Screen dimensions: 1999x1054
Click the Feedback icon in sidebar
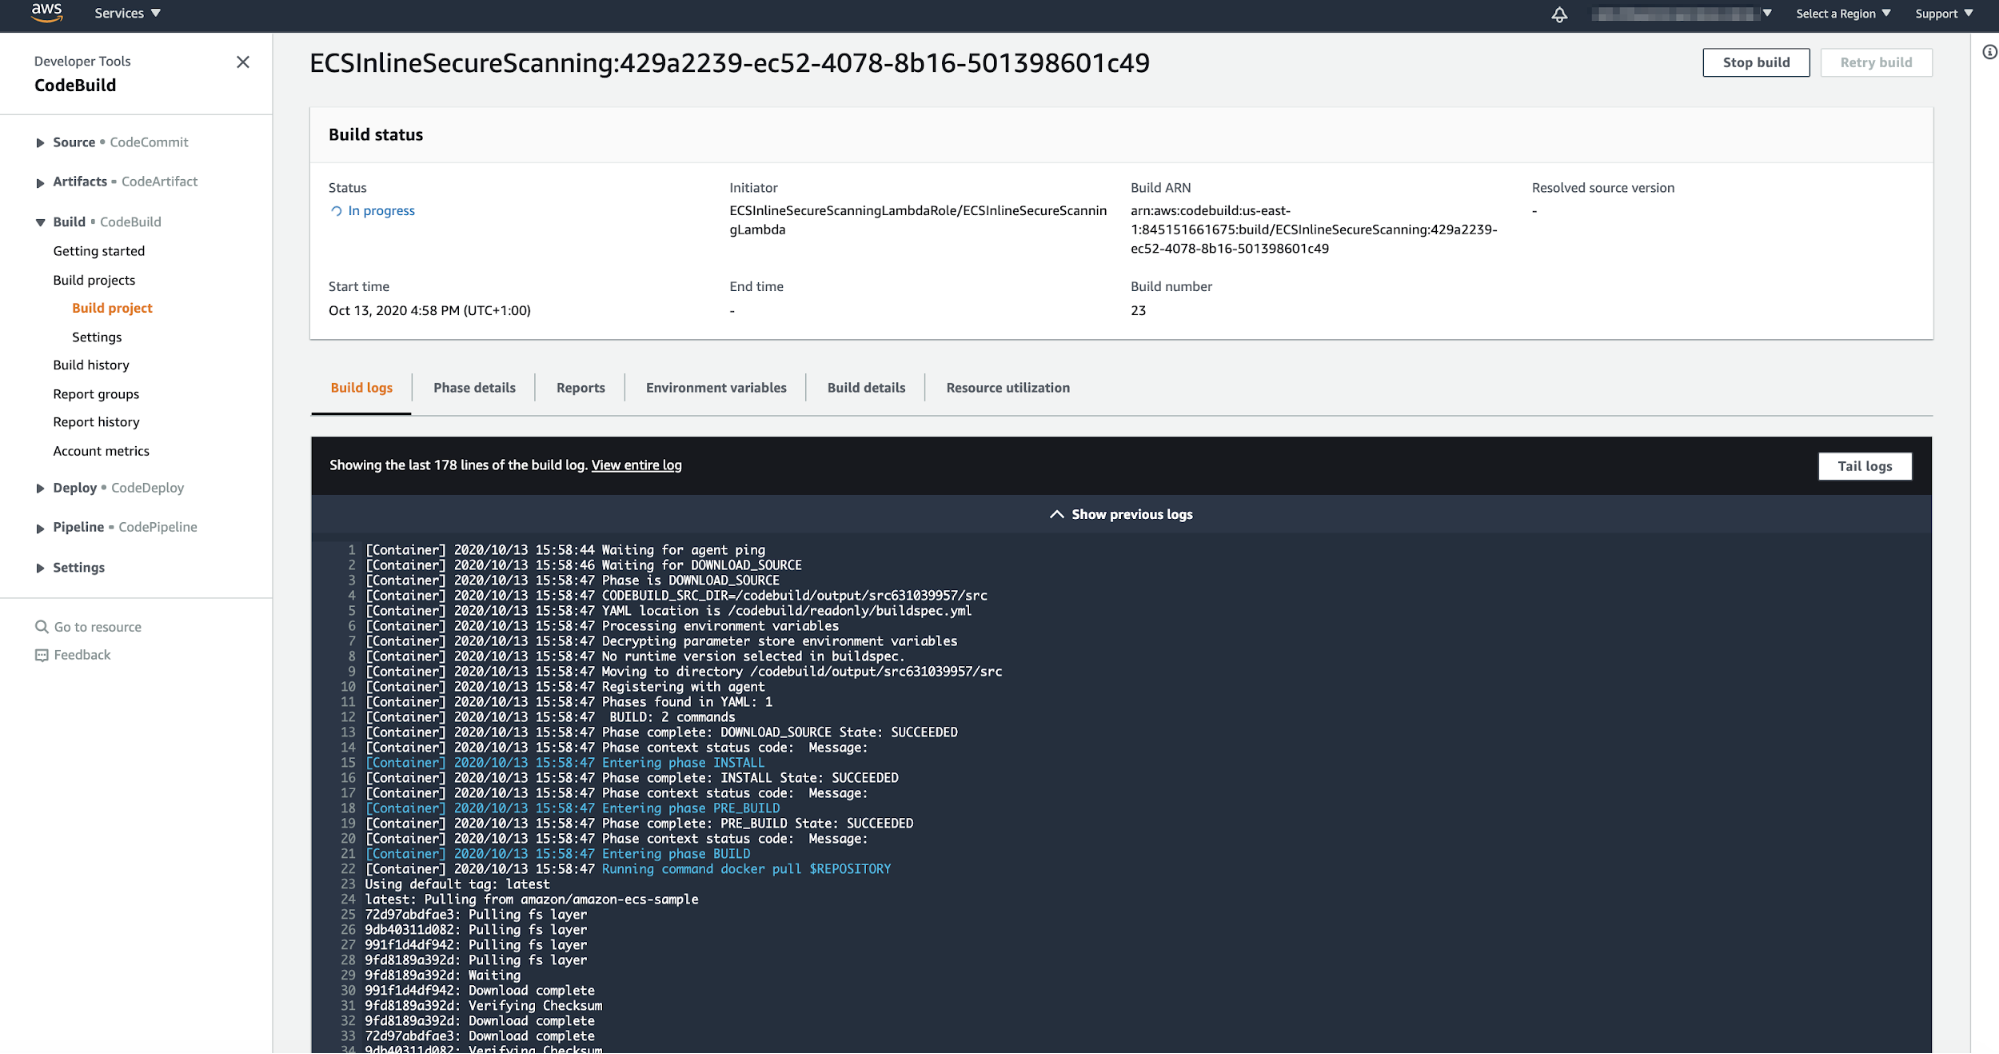click(x=42, y=655)
